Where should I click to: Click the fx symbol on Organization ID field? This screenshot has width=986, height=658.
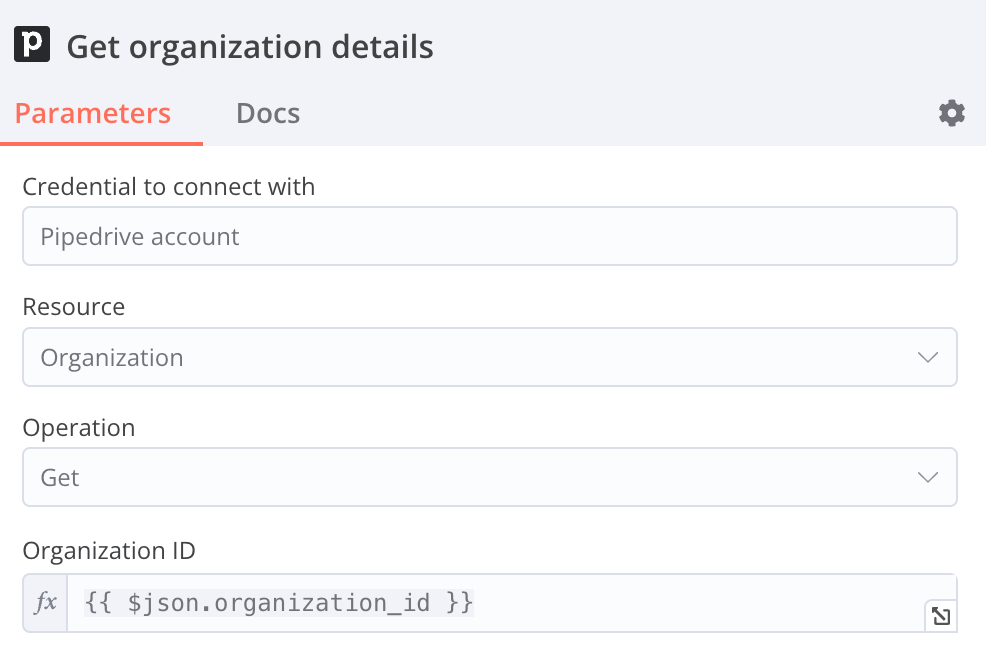(45, 602)
